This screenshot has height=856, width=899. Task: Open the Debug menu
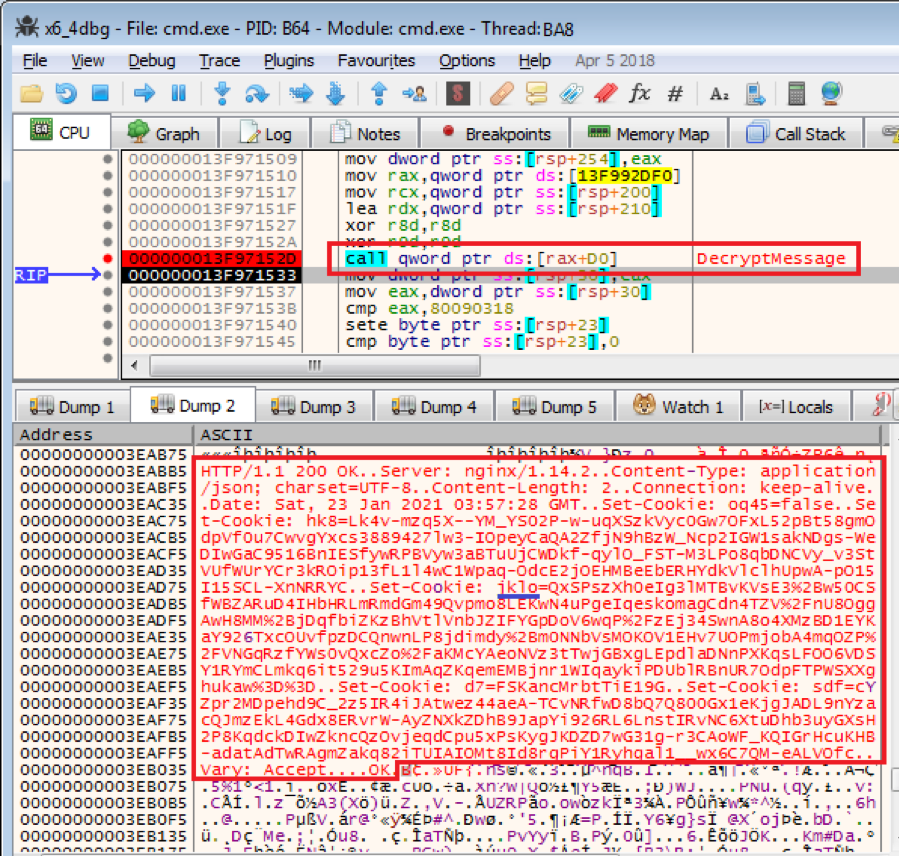pyautogui.click(x=151, y=61)
